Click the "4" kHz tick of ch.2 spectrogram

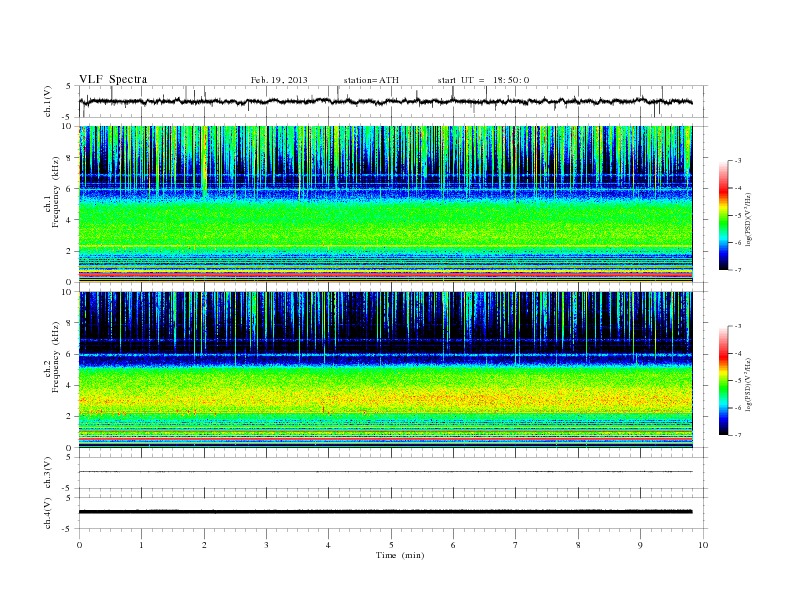(70, 385)
